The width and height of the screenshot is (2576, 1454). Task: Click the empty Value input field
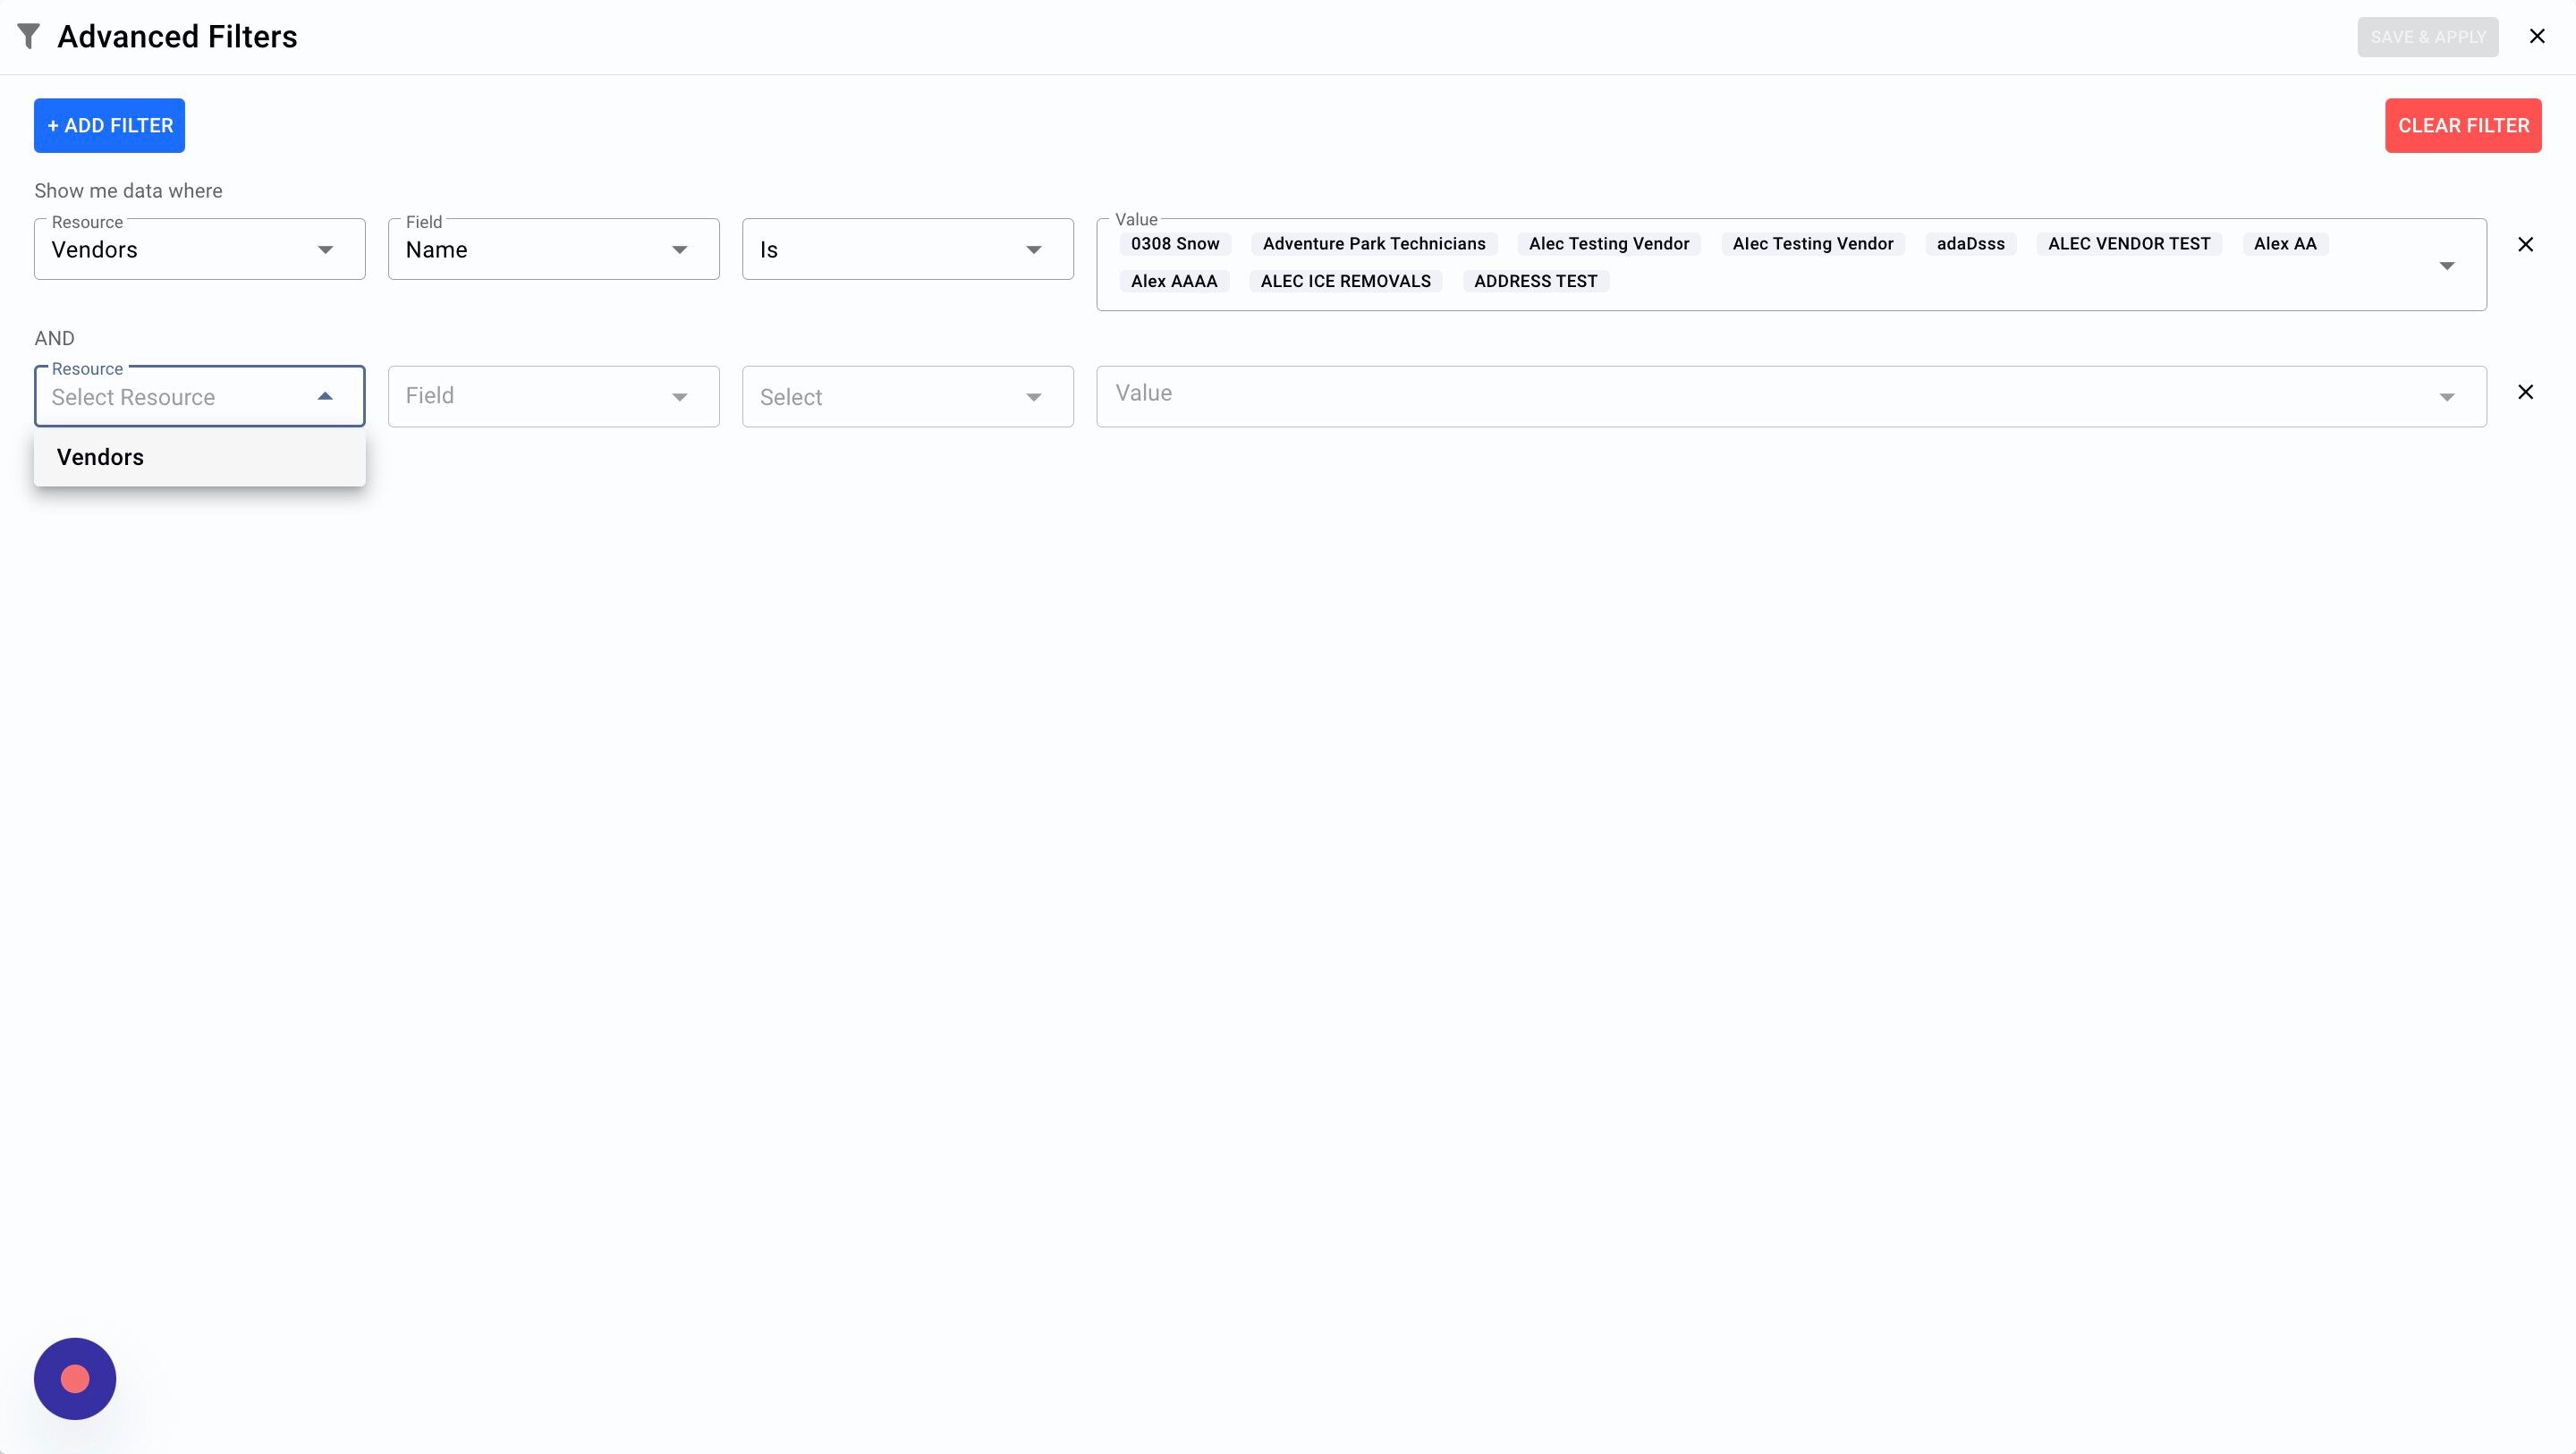pyautogui.click(x=1760, y=394)
